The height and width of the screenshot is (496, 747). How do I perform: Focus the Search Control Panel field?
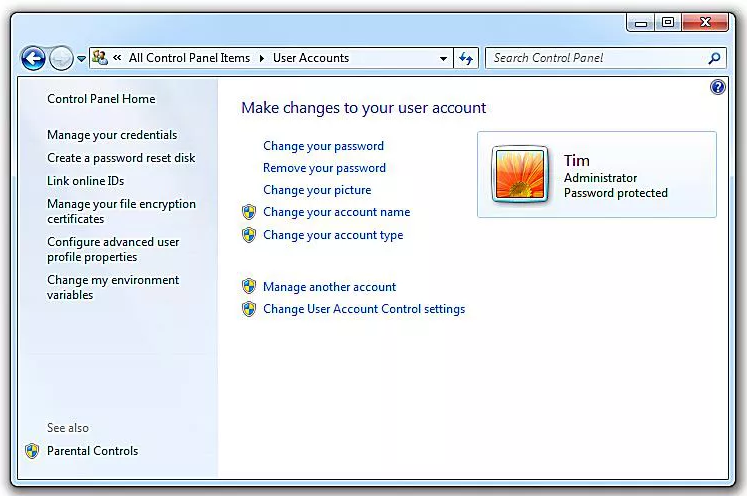[x=606, y=58]
